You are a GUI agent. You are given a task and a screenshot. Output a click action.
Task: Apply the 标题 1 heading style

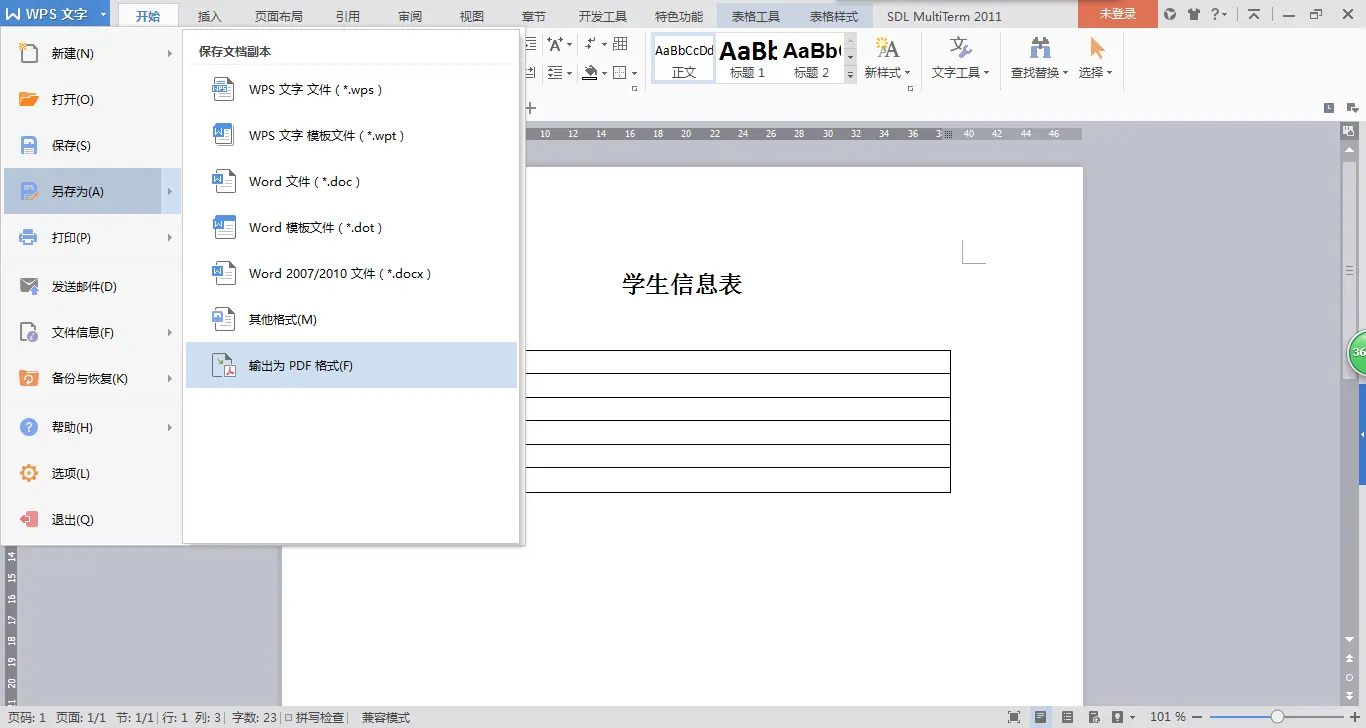(748, 58)
